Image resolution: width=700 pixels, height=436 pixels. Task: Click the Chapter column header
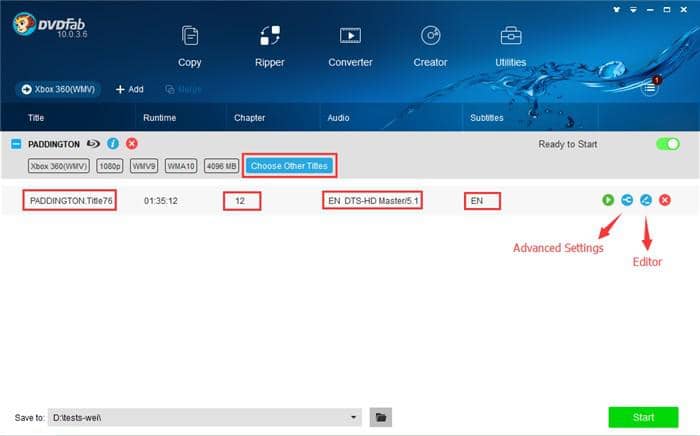click(250, 118)
